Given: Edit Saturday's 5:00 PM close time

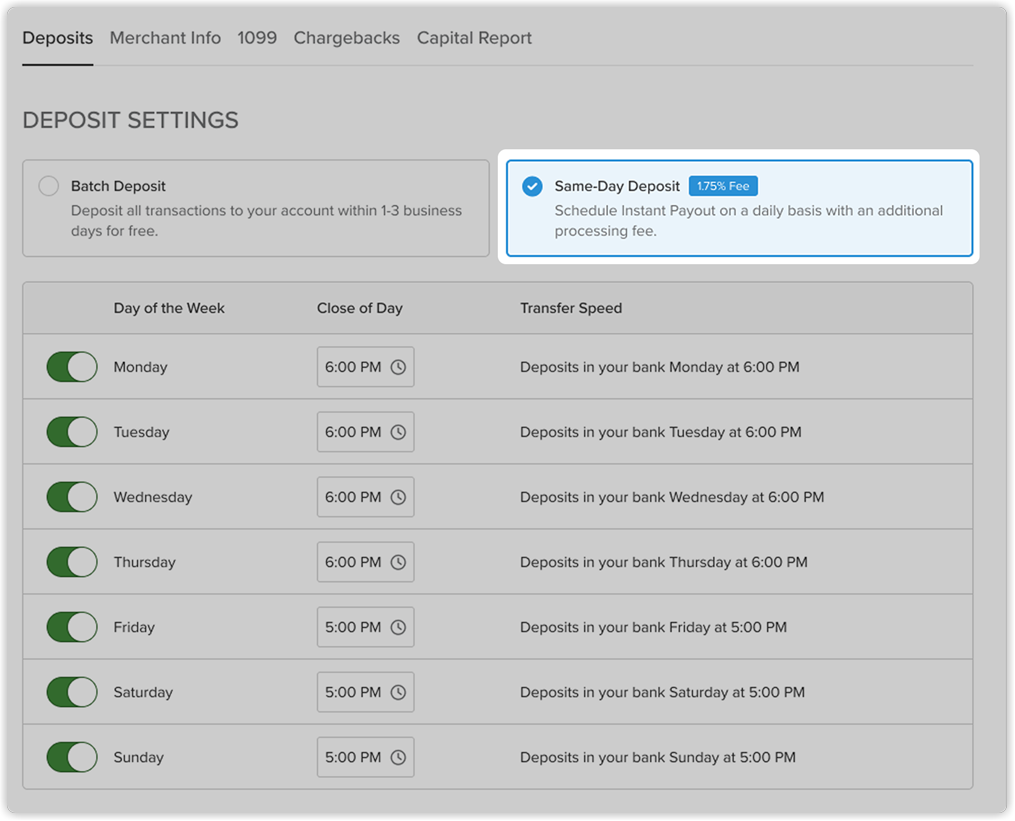Looking at the screenshot, I should (x=365, y=692).
